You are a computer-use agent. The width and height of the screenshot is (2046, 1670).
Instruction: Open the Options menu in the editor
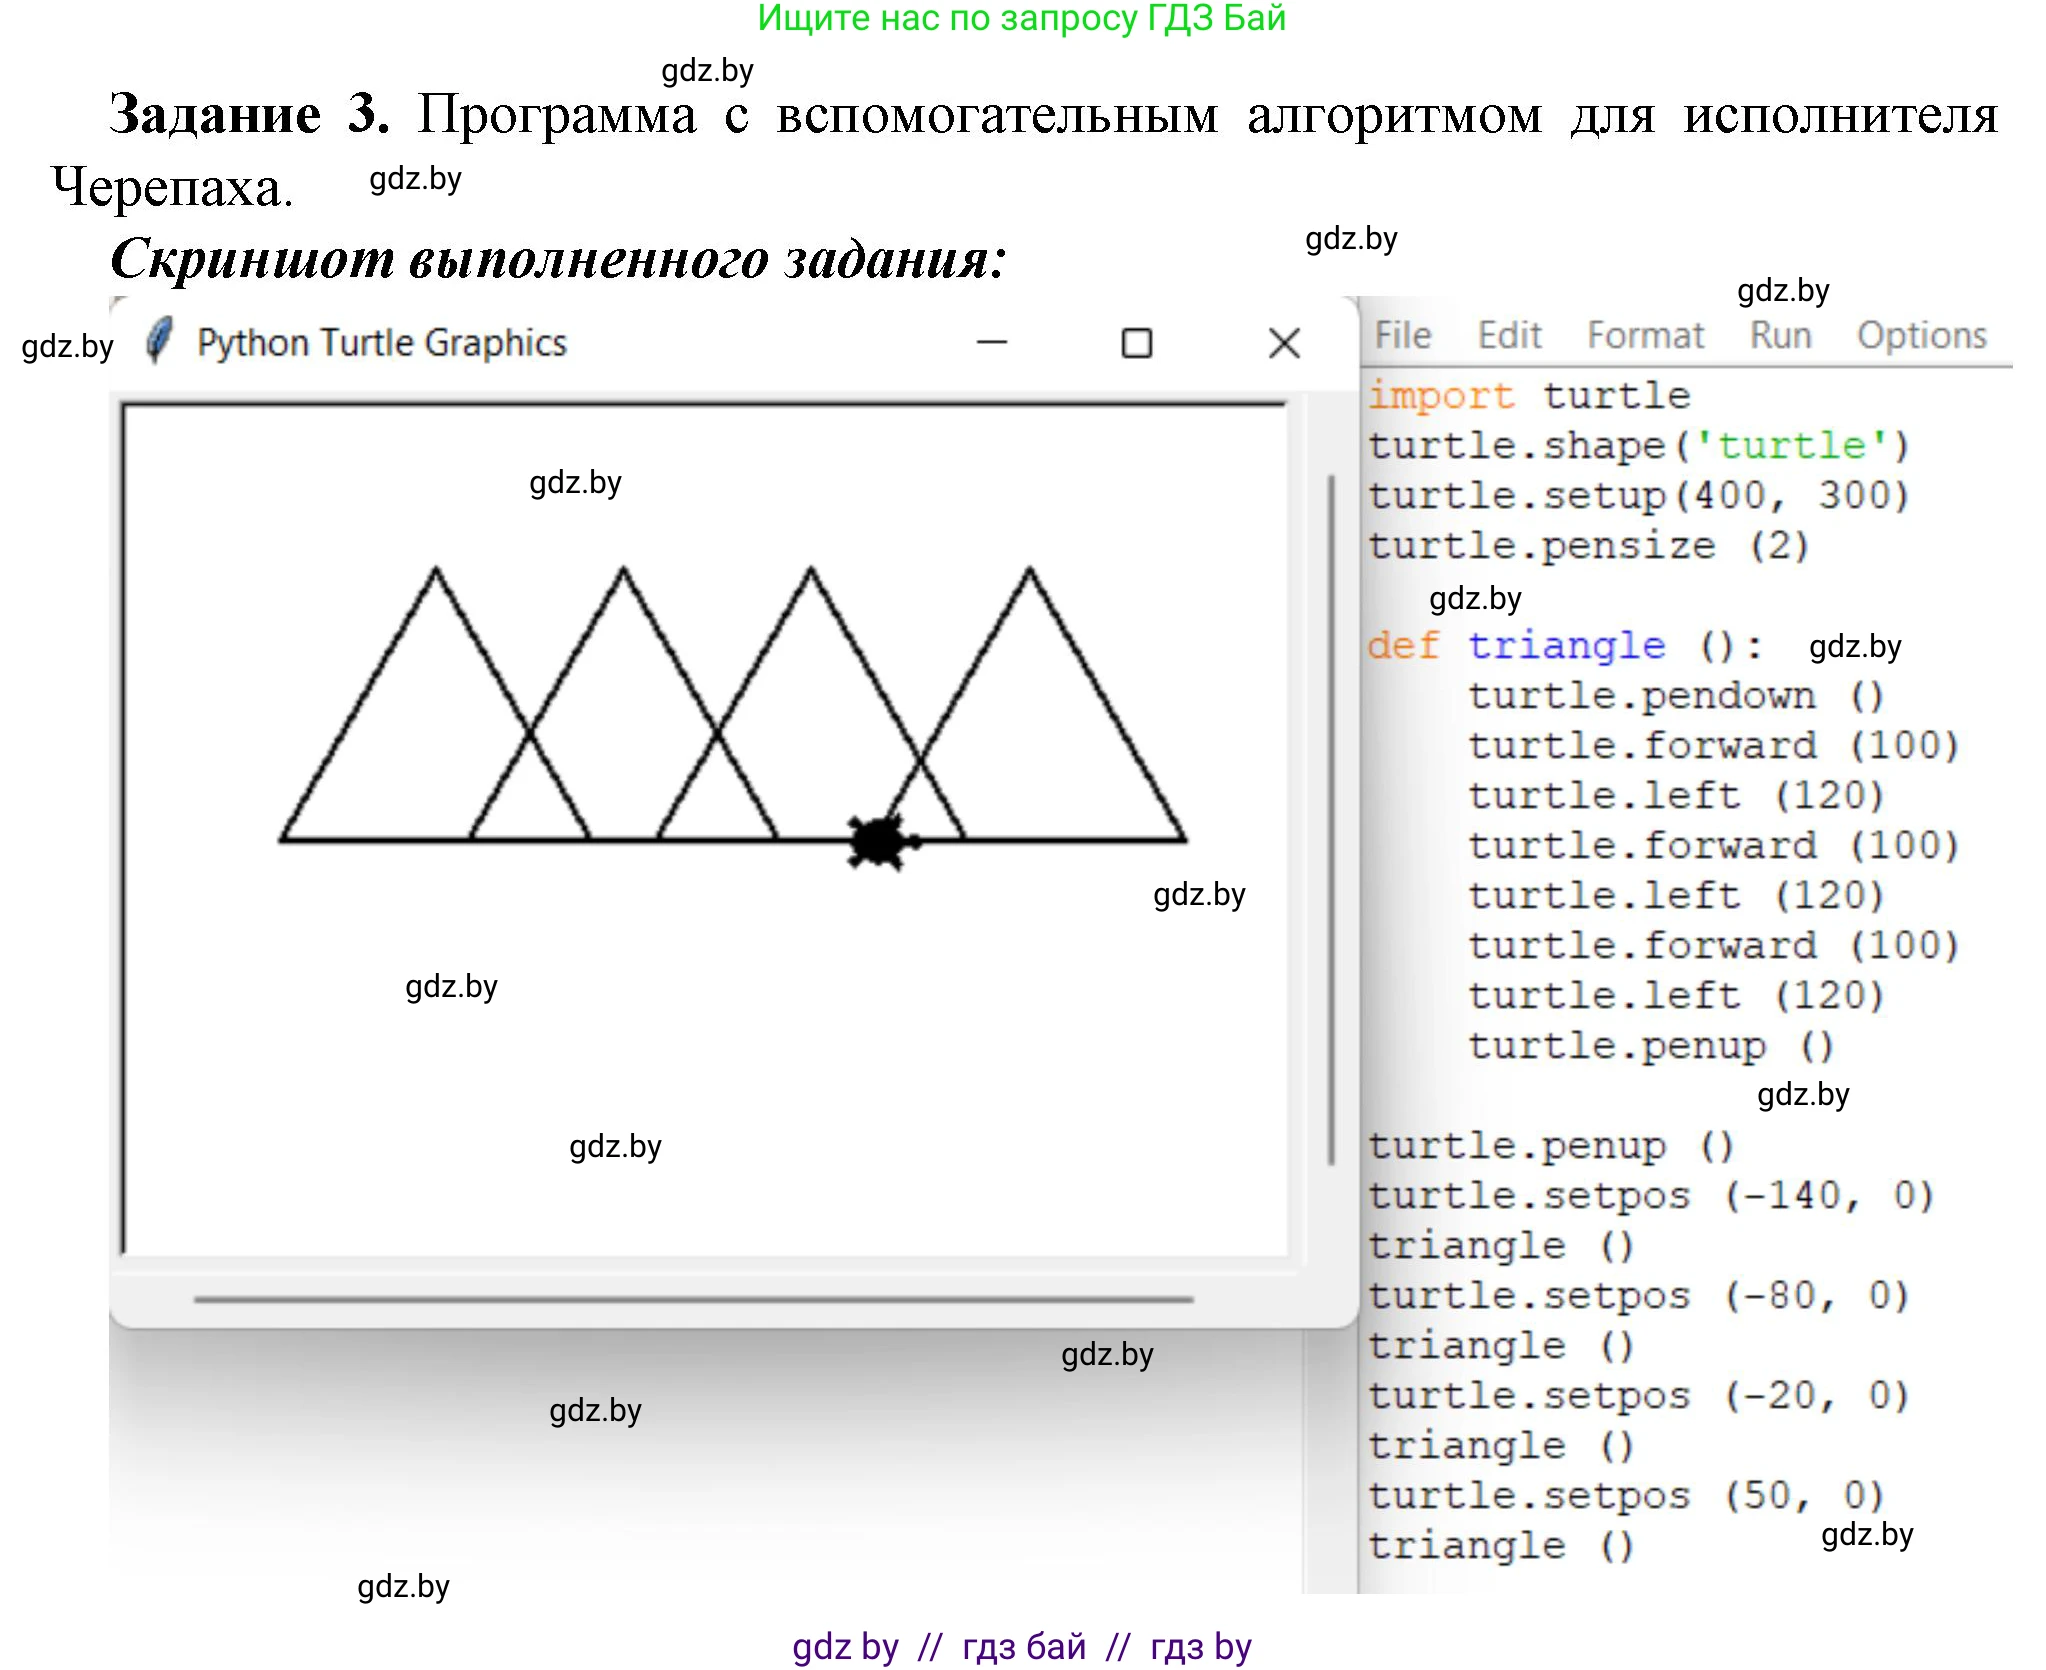click(x=1921, y=335)
